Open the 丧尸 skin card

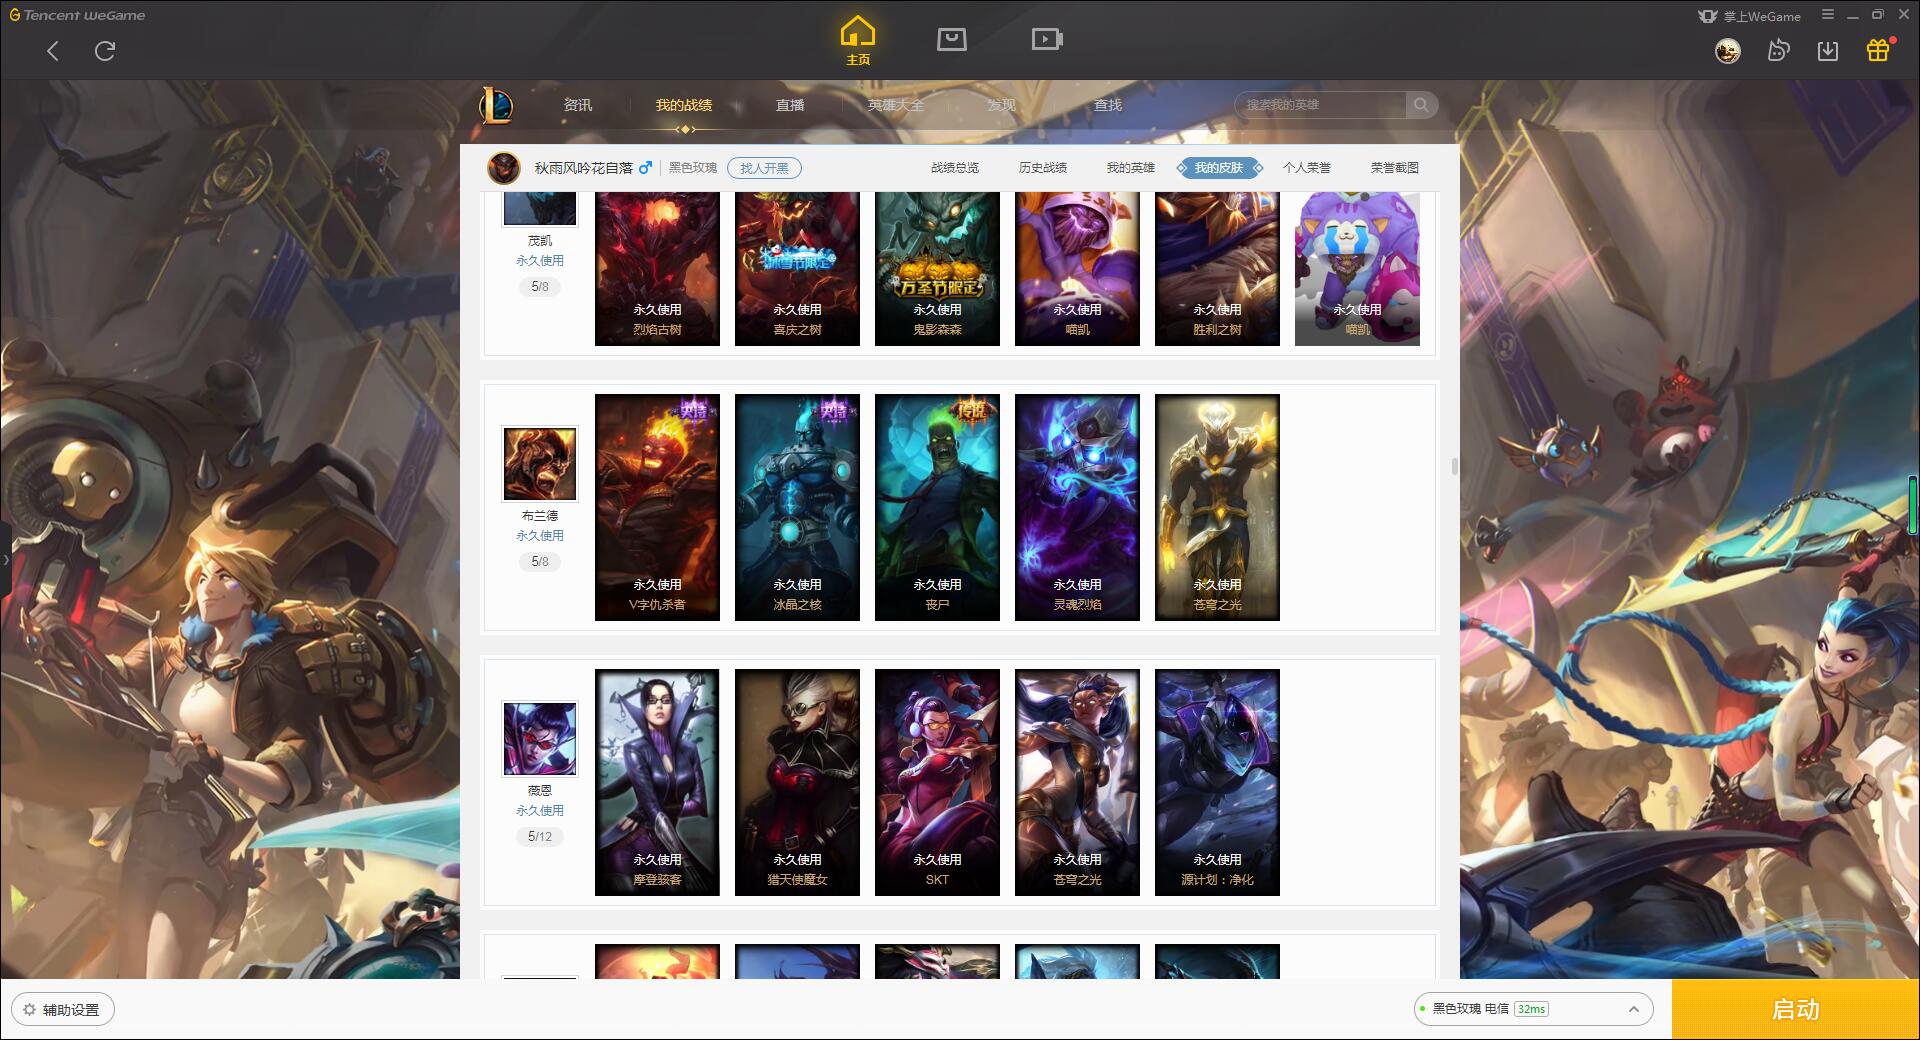point(937,507)
